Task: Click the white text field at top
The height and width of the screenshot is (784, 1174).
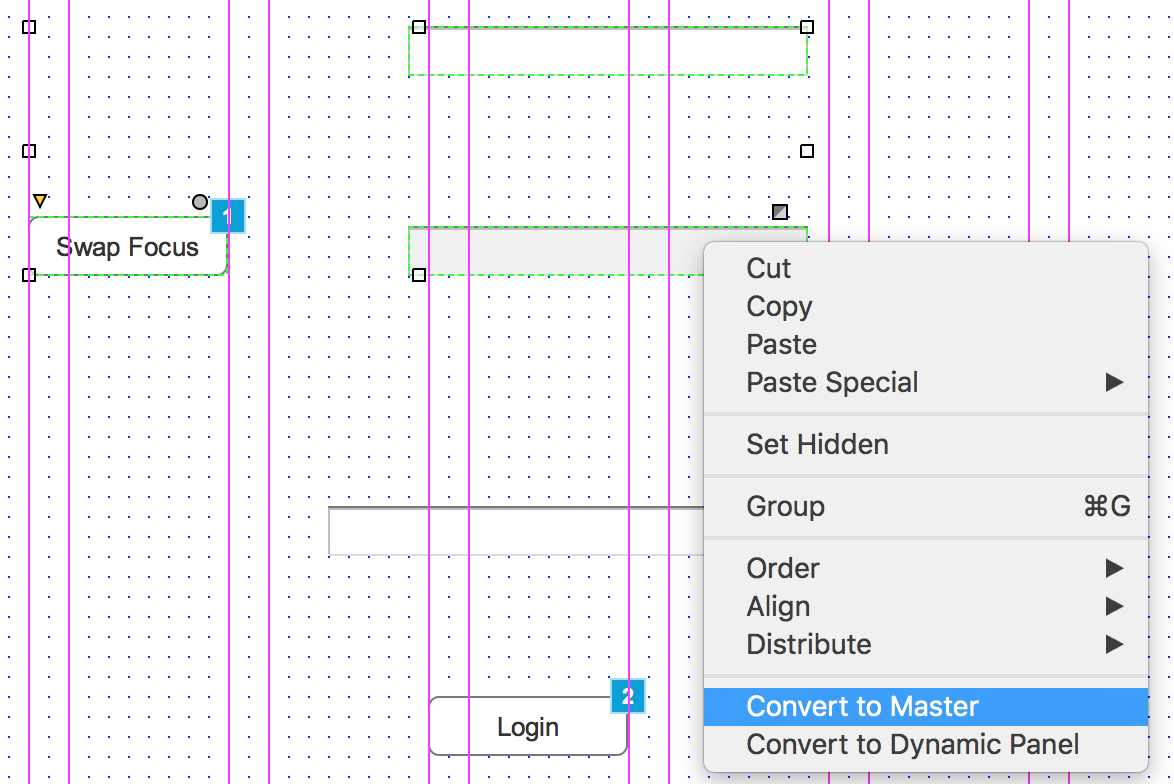Action: tap(607, 51)
